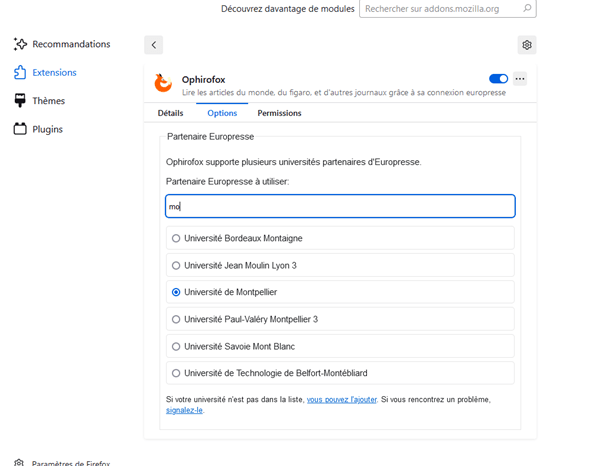Image resolution: width=595 pixels, height=466 pixels.
Task: Pick Université Savoie Mont Blanc
Action: pyautogui.click(x=340, y=346)
